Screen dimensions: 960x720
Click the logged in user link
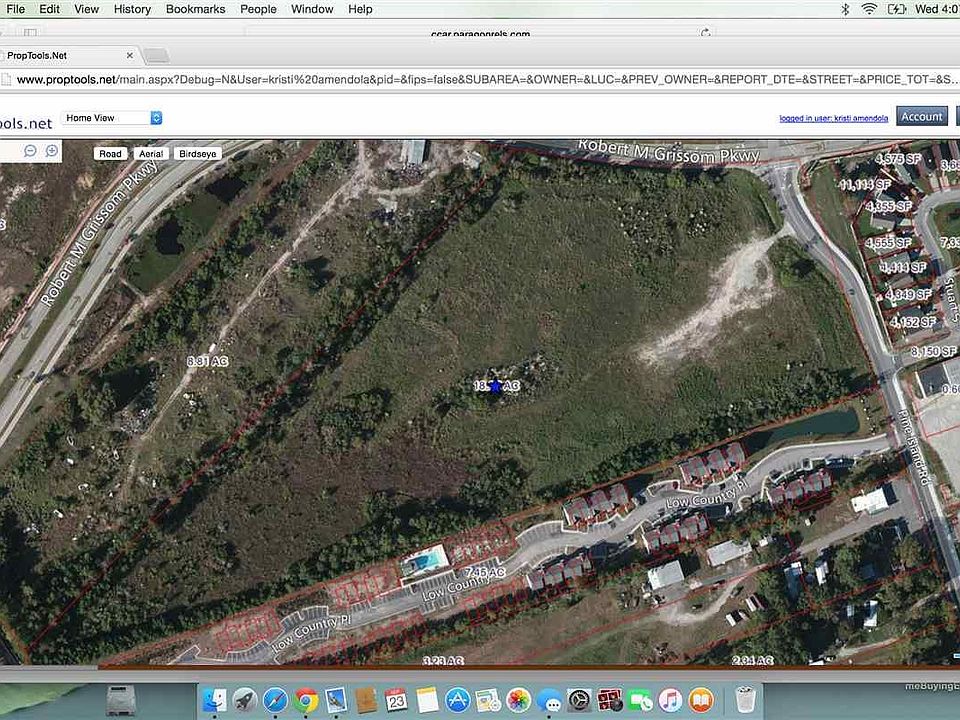(833, 118)
